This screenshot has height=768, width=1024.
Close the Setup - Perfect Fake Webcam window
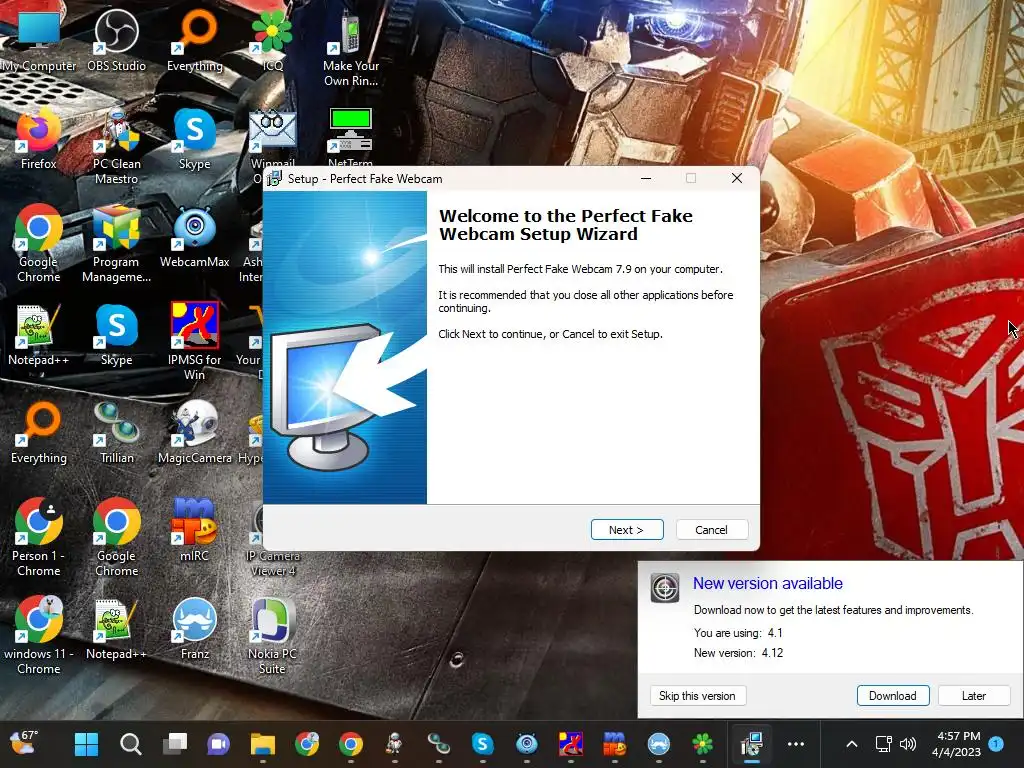737,178
